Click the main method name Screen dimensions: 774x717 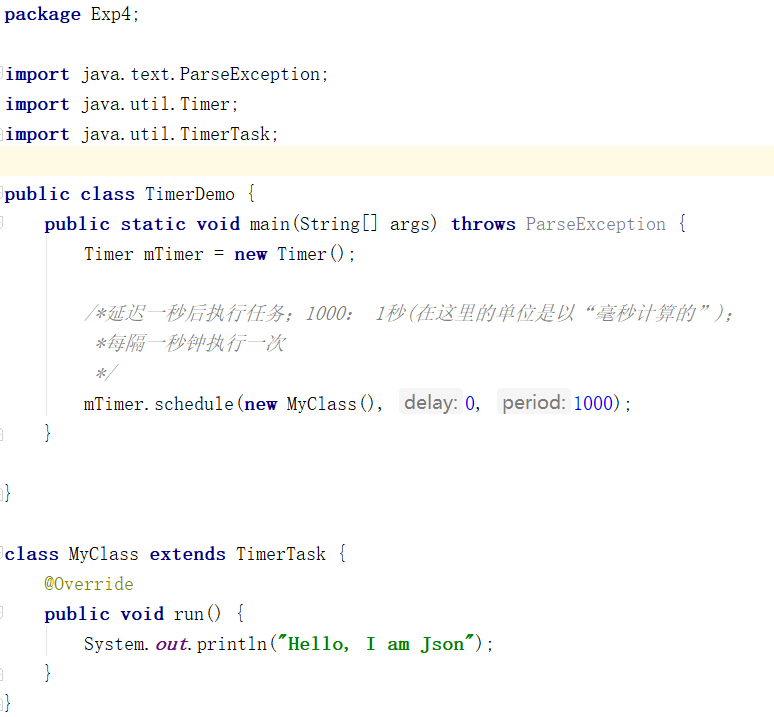click(270, 224)
